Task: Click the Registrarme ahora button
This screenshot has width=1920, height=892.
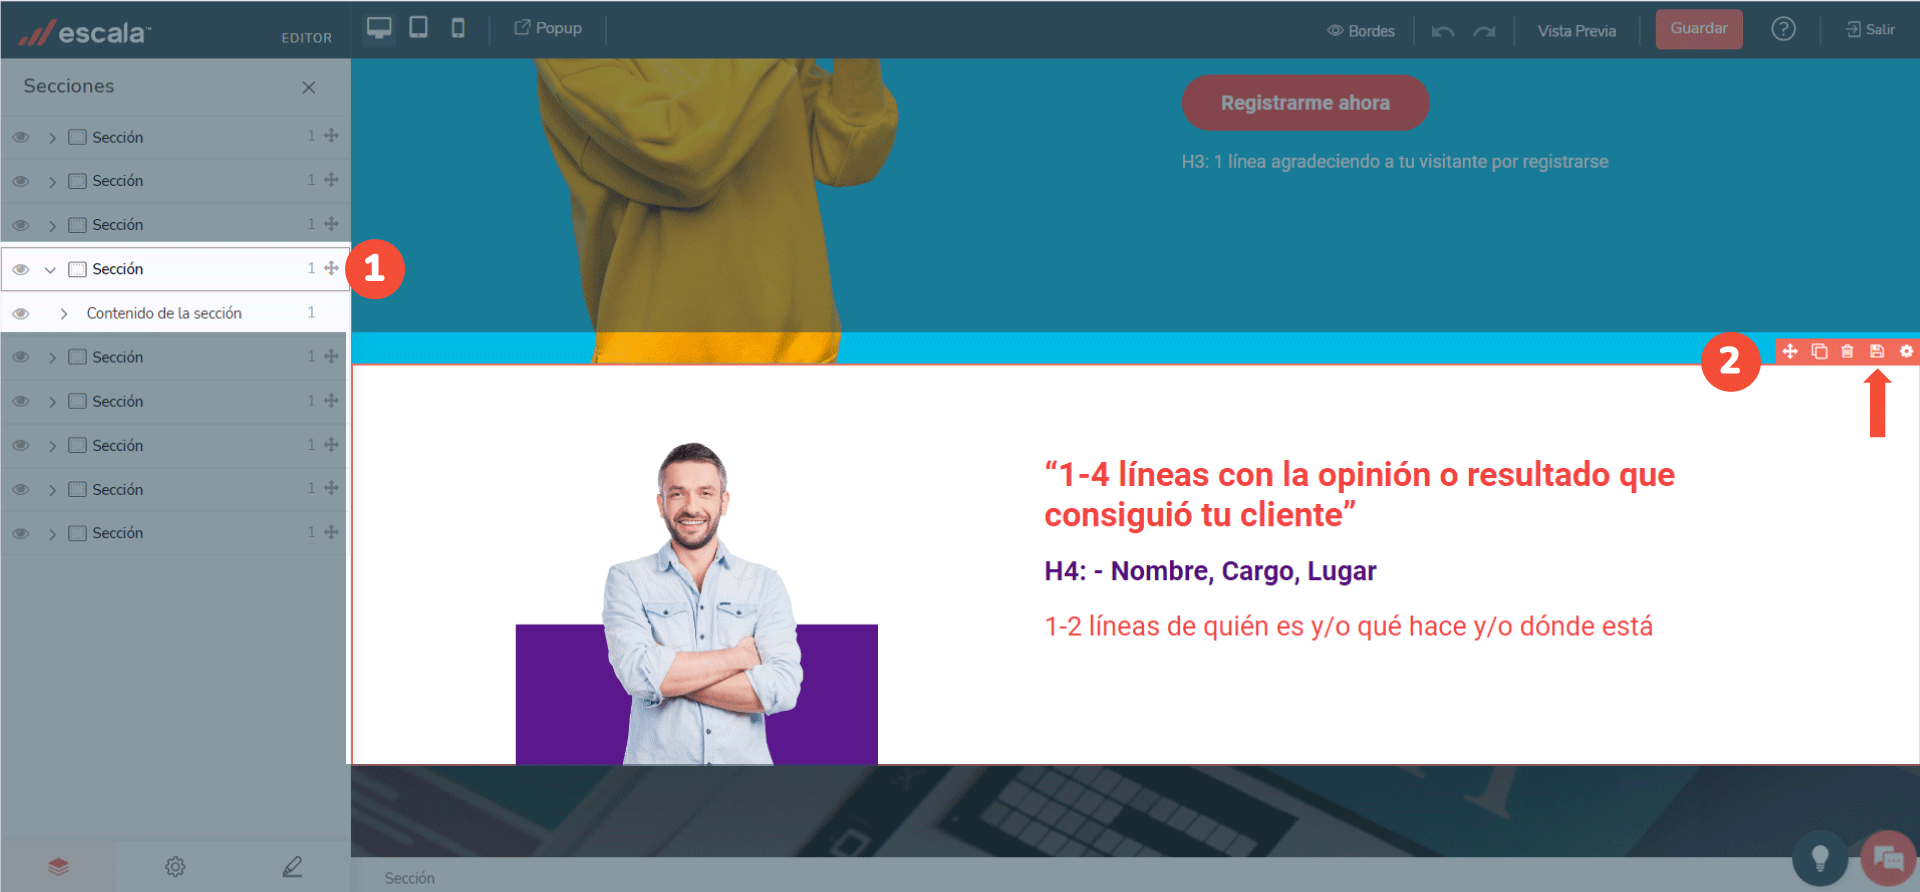Action: [1305, 103]
